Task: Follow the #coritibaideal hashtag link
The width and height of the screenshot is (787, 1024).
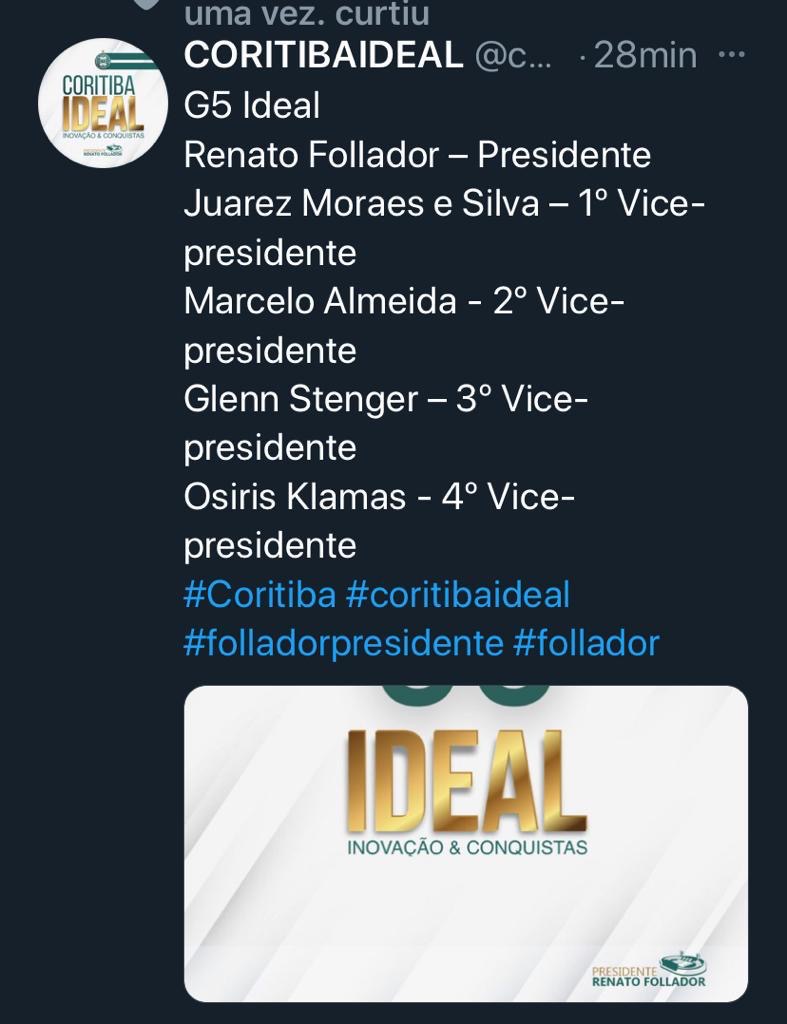Action: point(457,595)
